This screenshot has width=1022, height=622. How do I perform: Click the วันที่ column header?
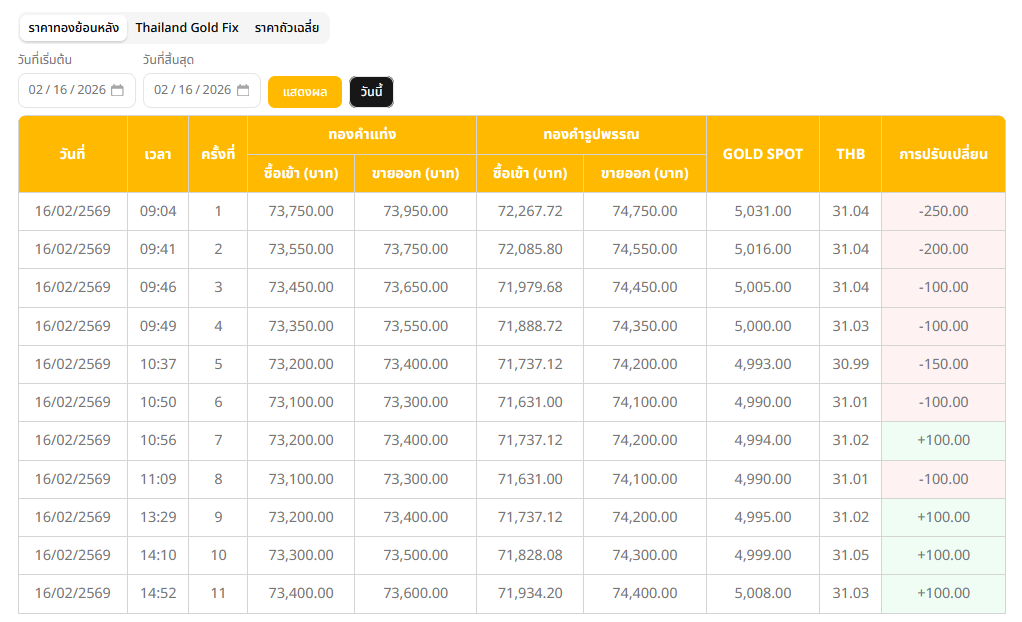72,154
